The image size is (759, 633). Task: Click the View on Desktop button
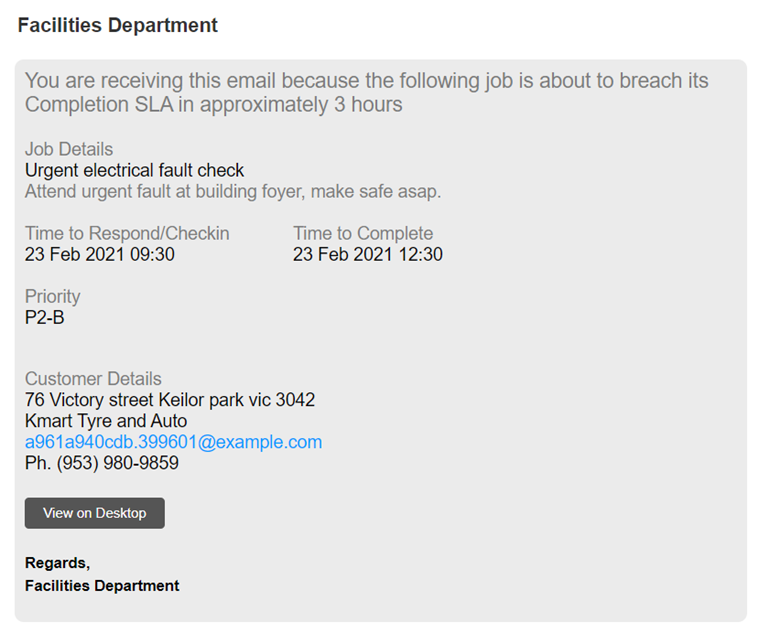tap(94, 513)
